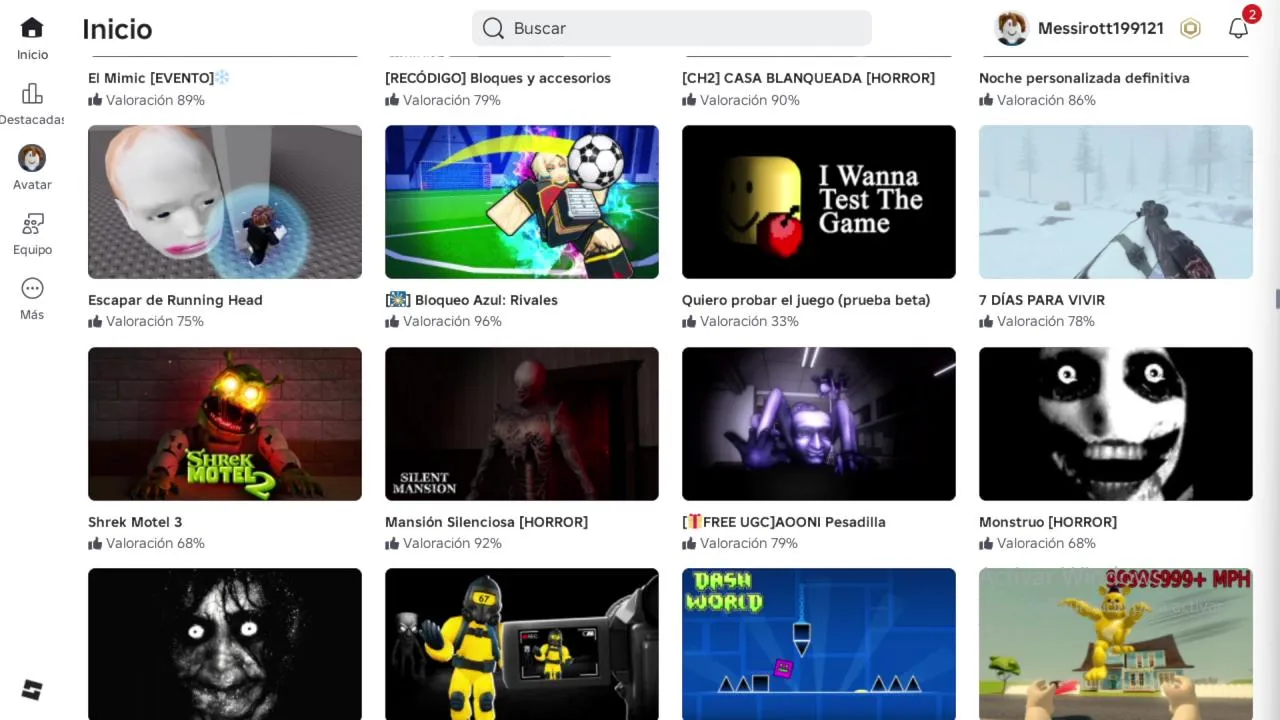
Task: Click the Más label in sidebar
Action: 32,315
